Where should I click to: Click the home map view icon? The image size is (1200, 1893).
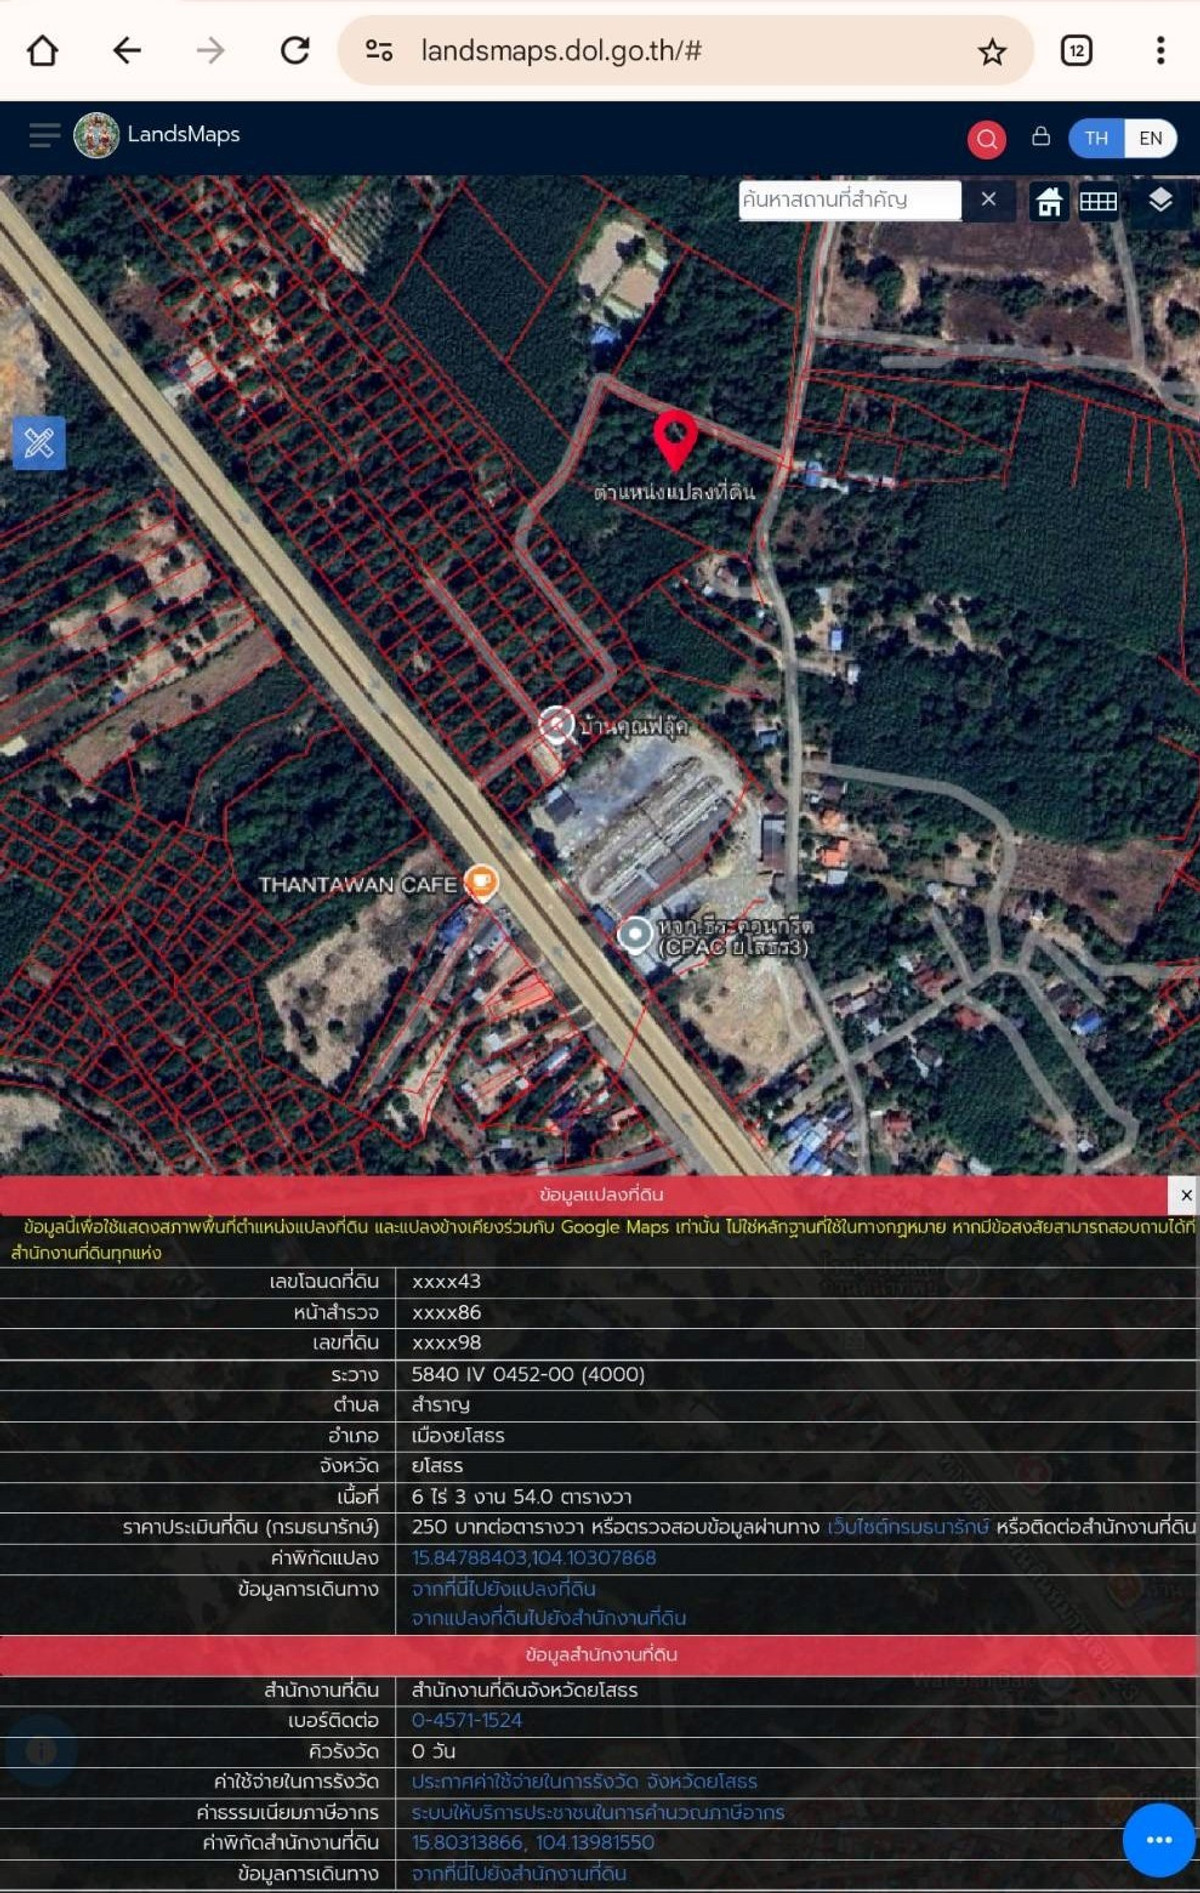pyautogui.click(x=1049, y=202)
